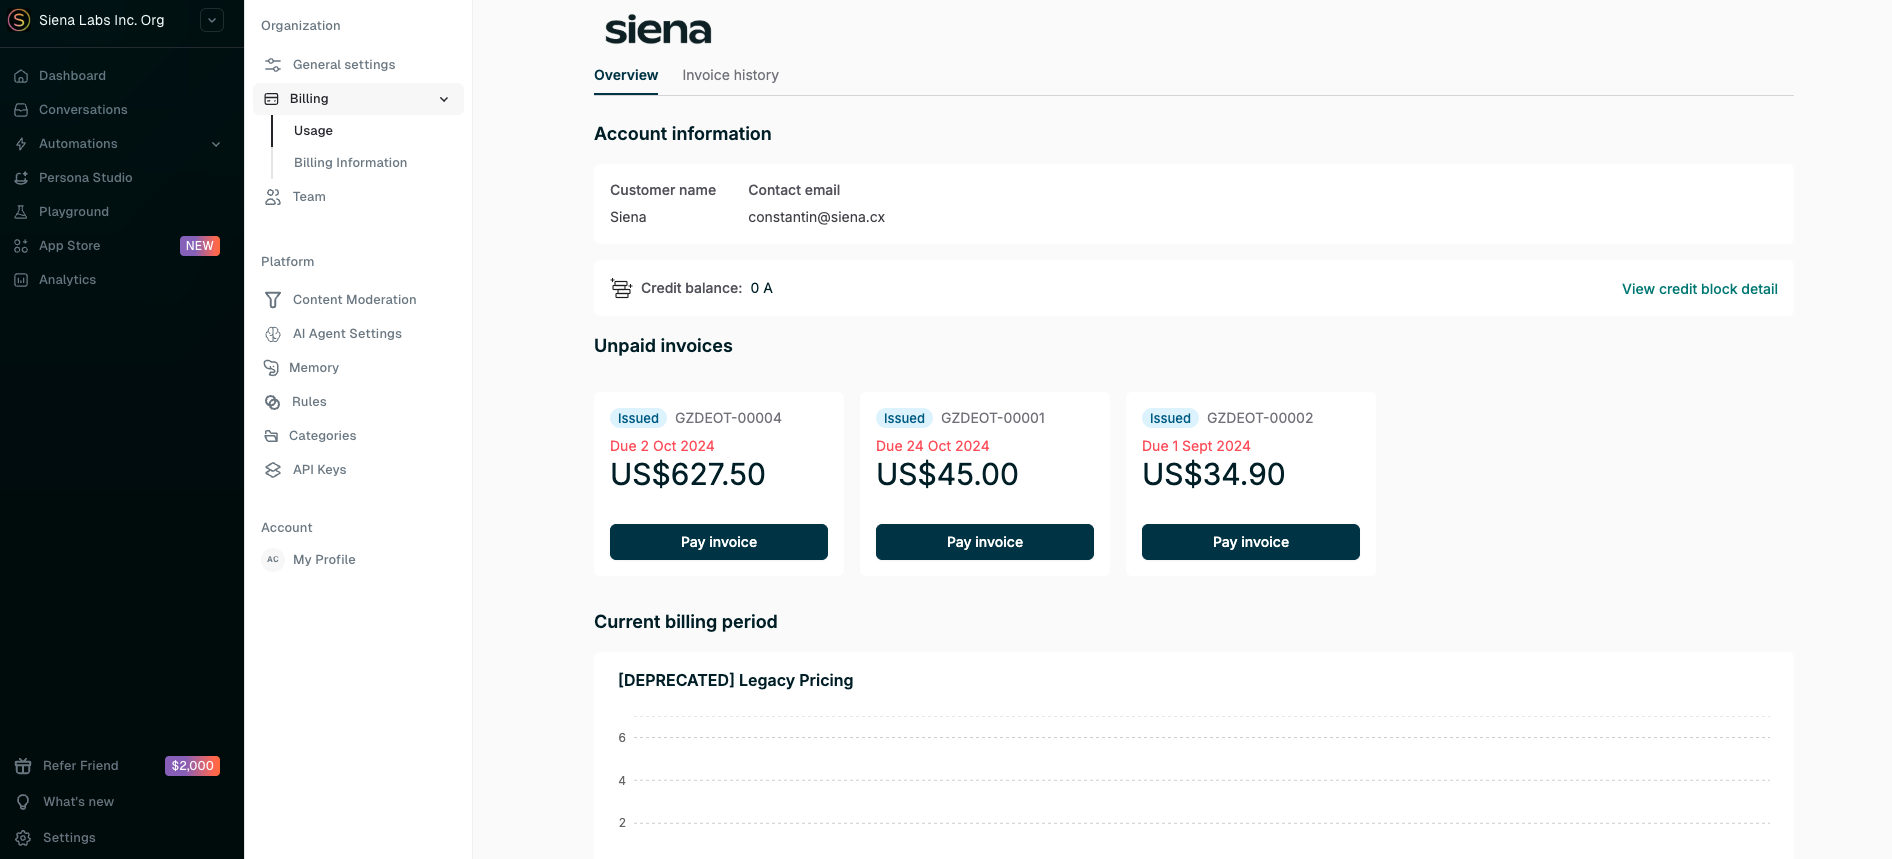Click the [DEPRECATED] Legacy Pricing heading
Screen dimensions: 1892x859
pos(736,680)
